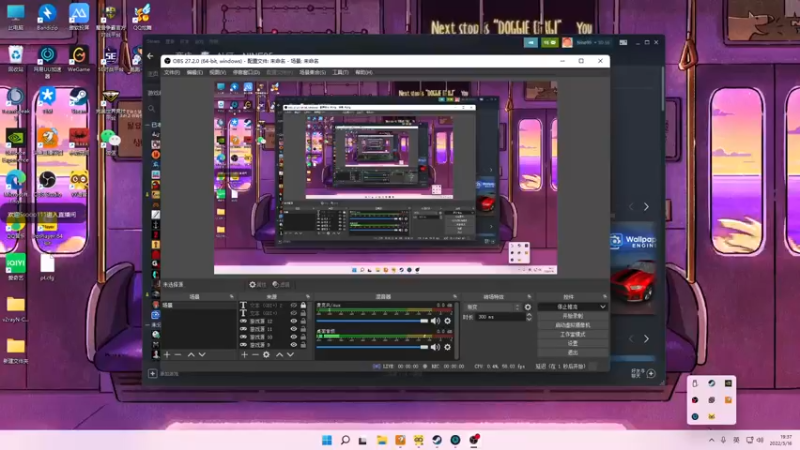The image size is (800, 450).
Task: Click Exit button in controls
Action: [x=572, y=353]
